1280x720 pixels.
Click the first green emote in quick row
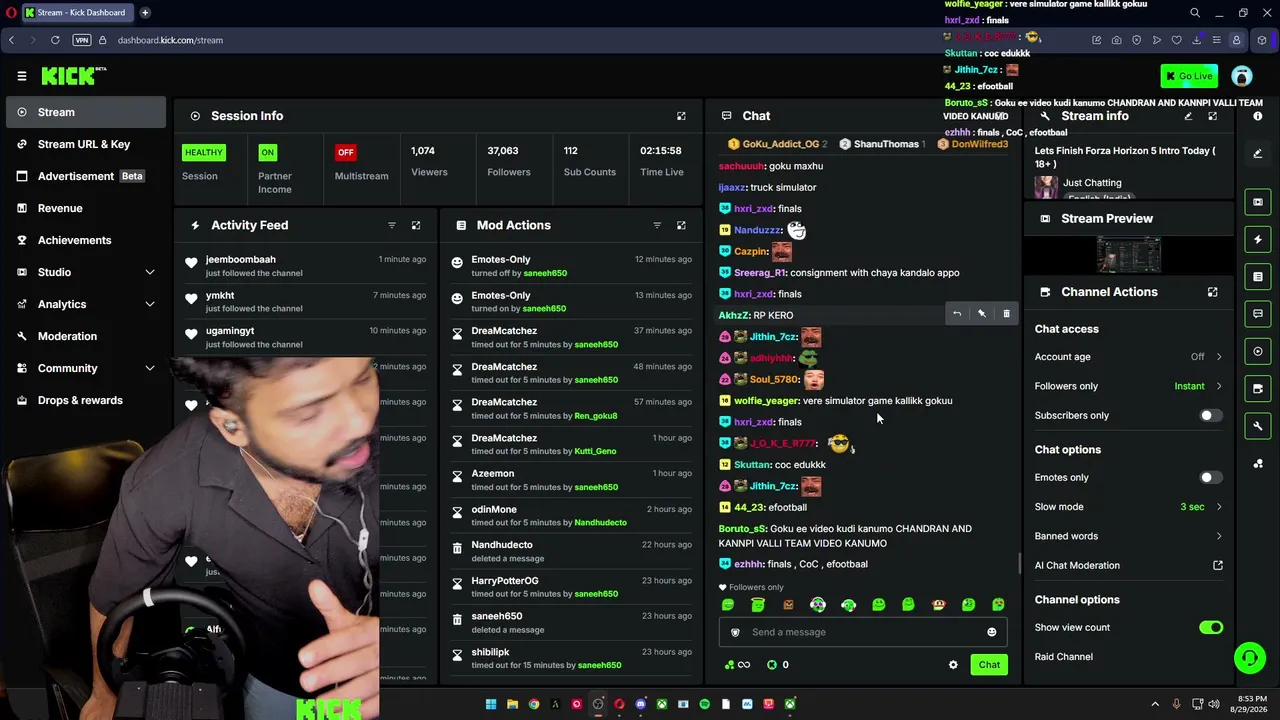pos(728,605)
